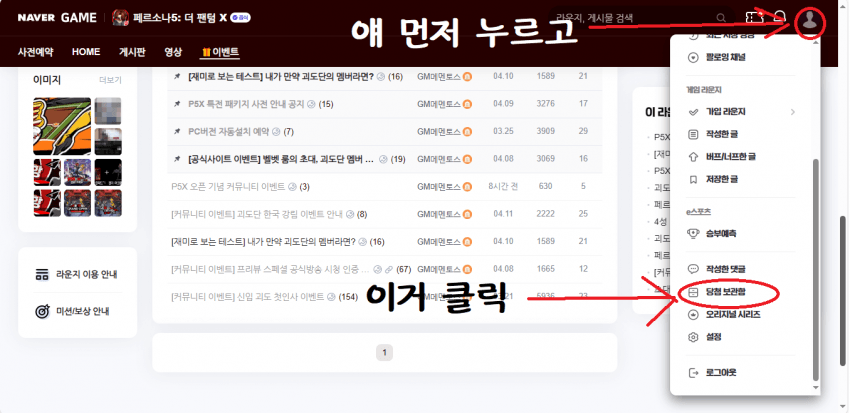Click the date 04.08 on the 3069-views row
850x413 pixels.
pos(503,159)
